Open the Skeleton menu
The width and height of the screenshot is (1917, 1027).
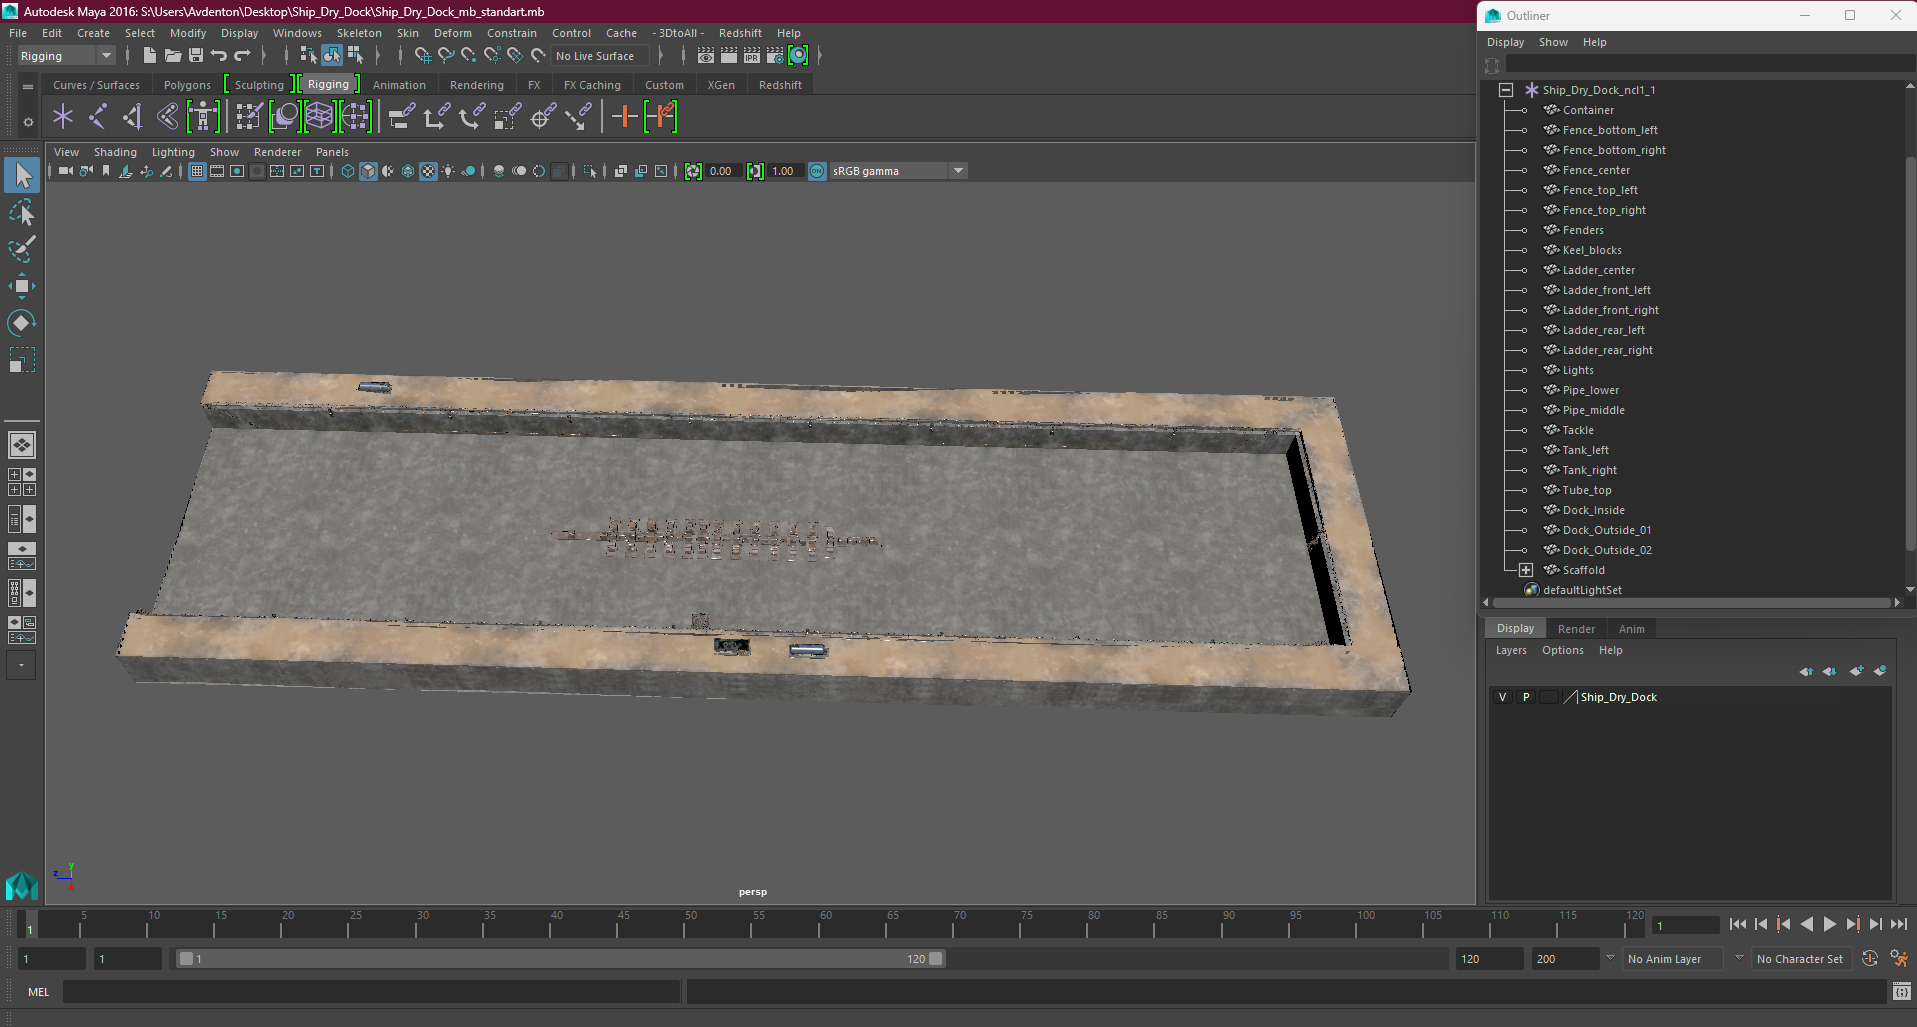(359, 33)
